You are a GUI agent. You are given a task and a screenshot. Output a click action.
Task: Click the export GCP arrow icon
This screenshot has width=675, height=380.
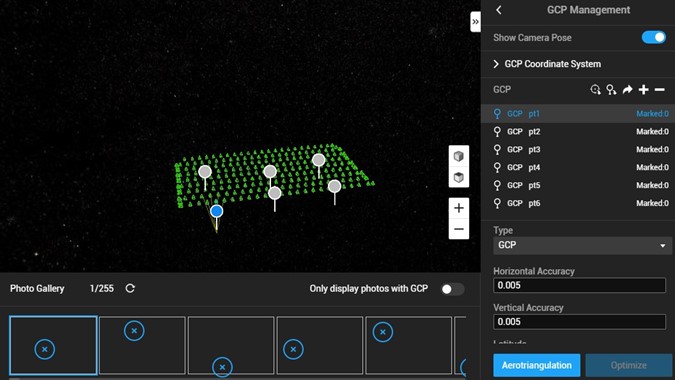click(x=627, y=90)
